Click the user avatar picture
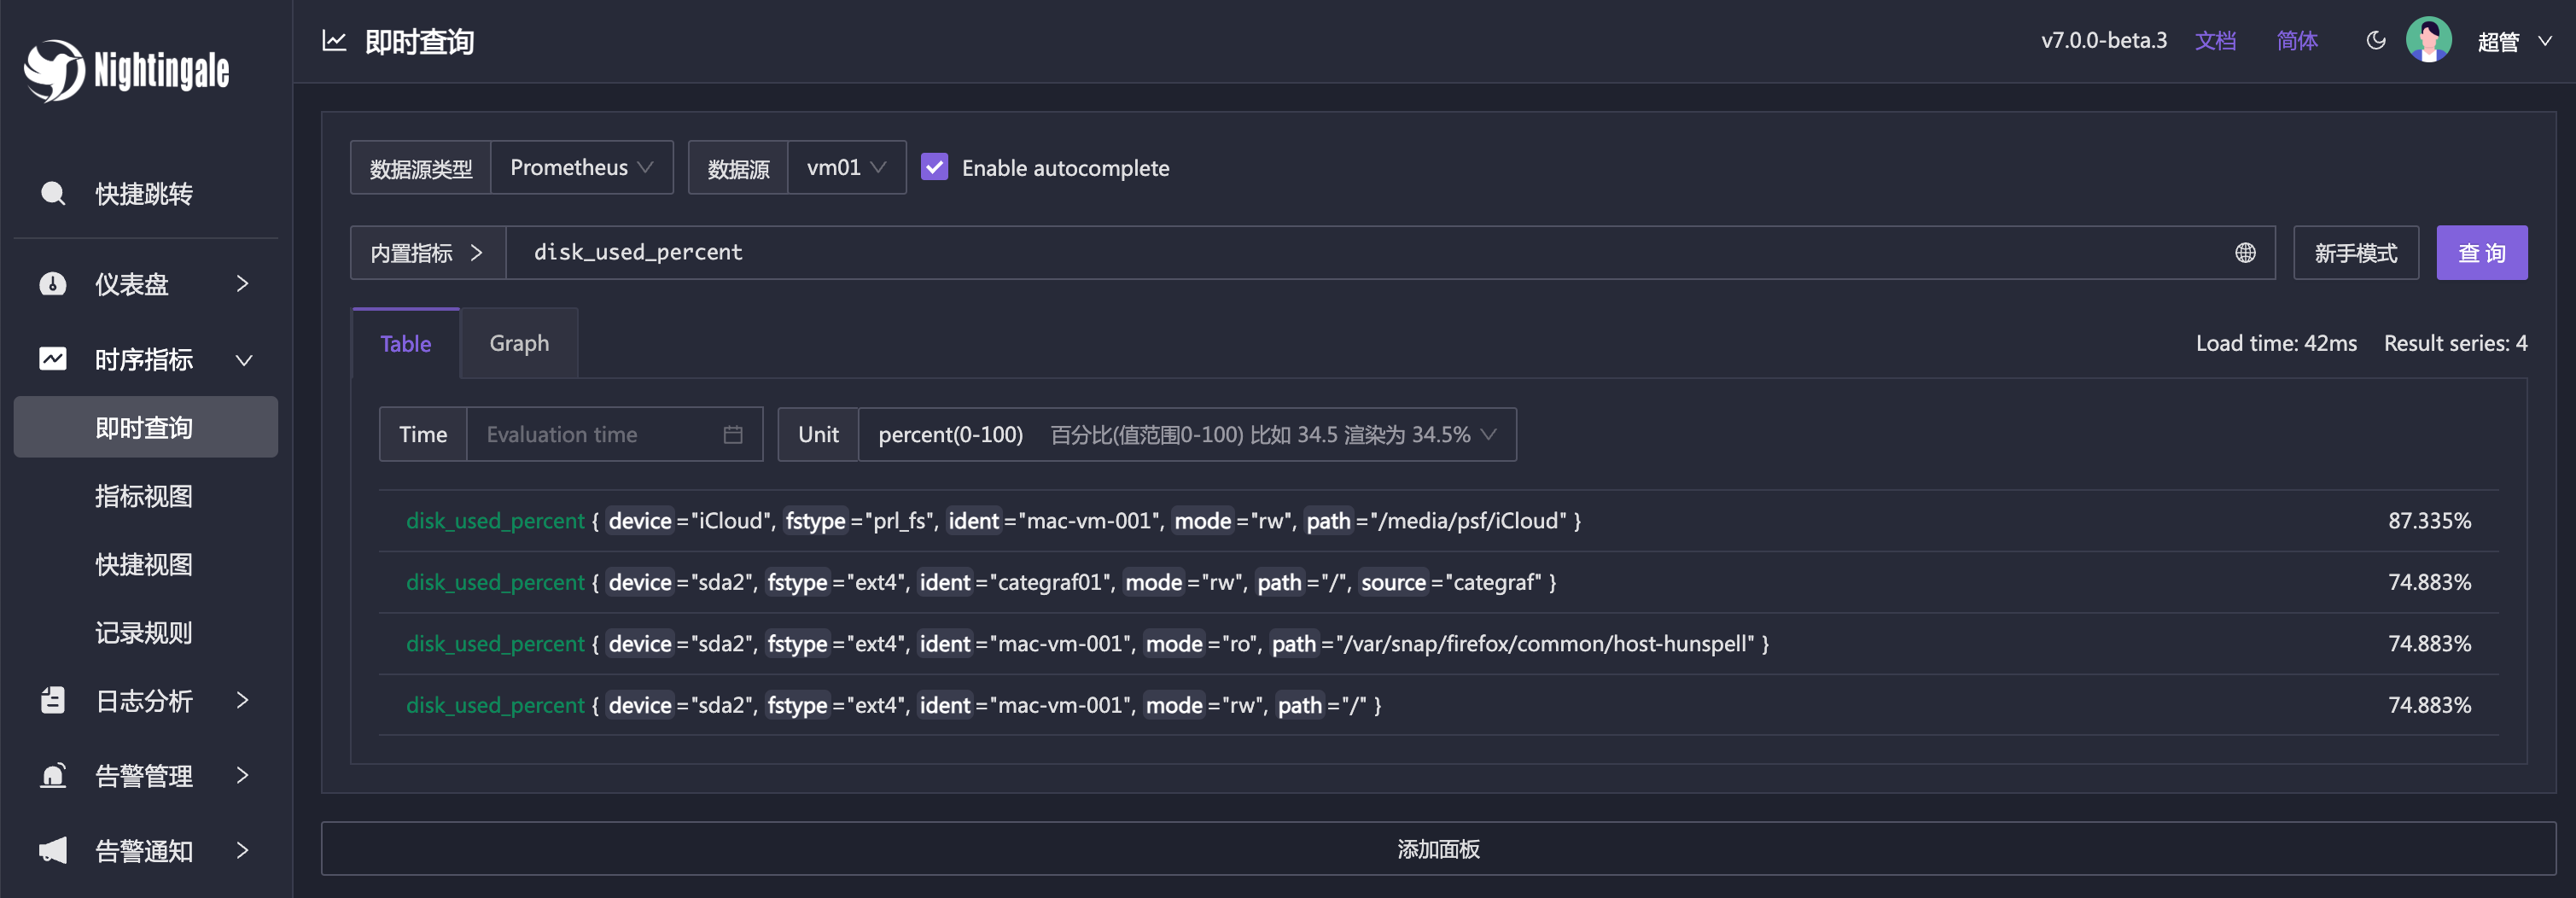2576x898 pixels. coord(2427,41)
